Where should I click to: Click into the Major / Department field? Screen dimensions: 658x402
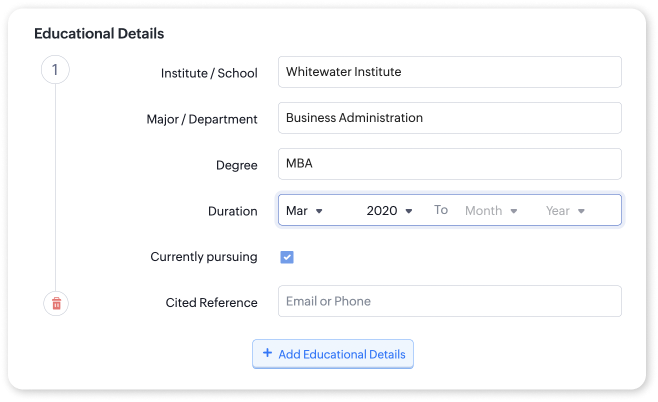tap(449, 118)
